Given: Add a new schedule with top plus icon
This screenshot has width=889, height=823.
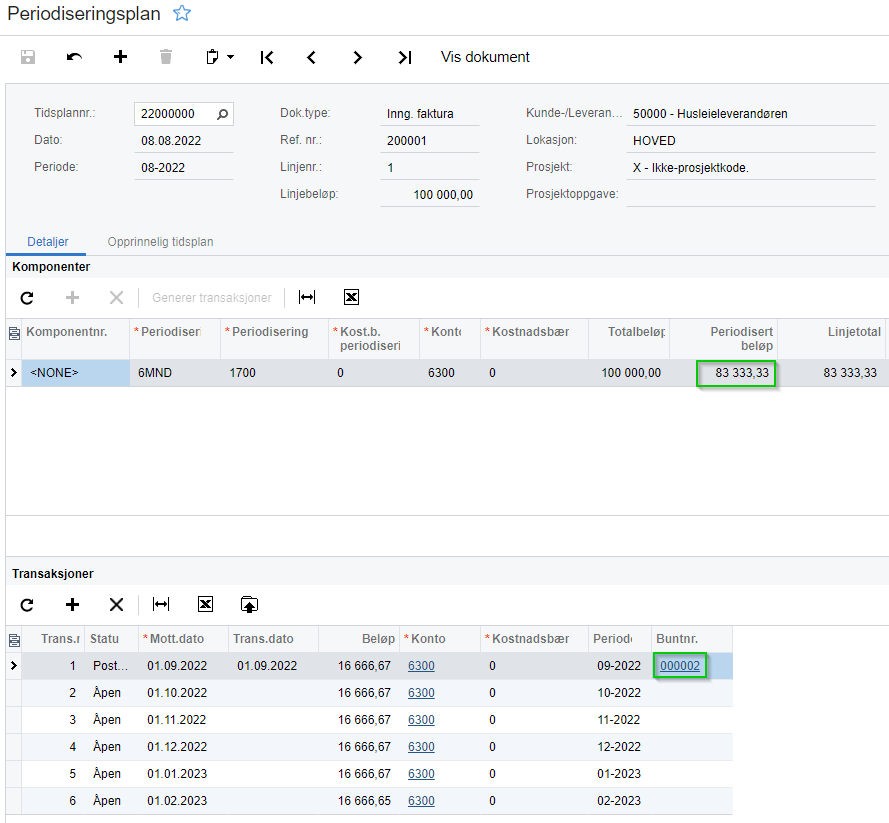Looking at the screenshot, I should (120, 57).
